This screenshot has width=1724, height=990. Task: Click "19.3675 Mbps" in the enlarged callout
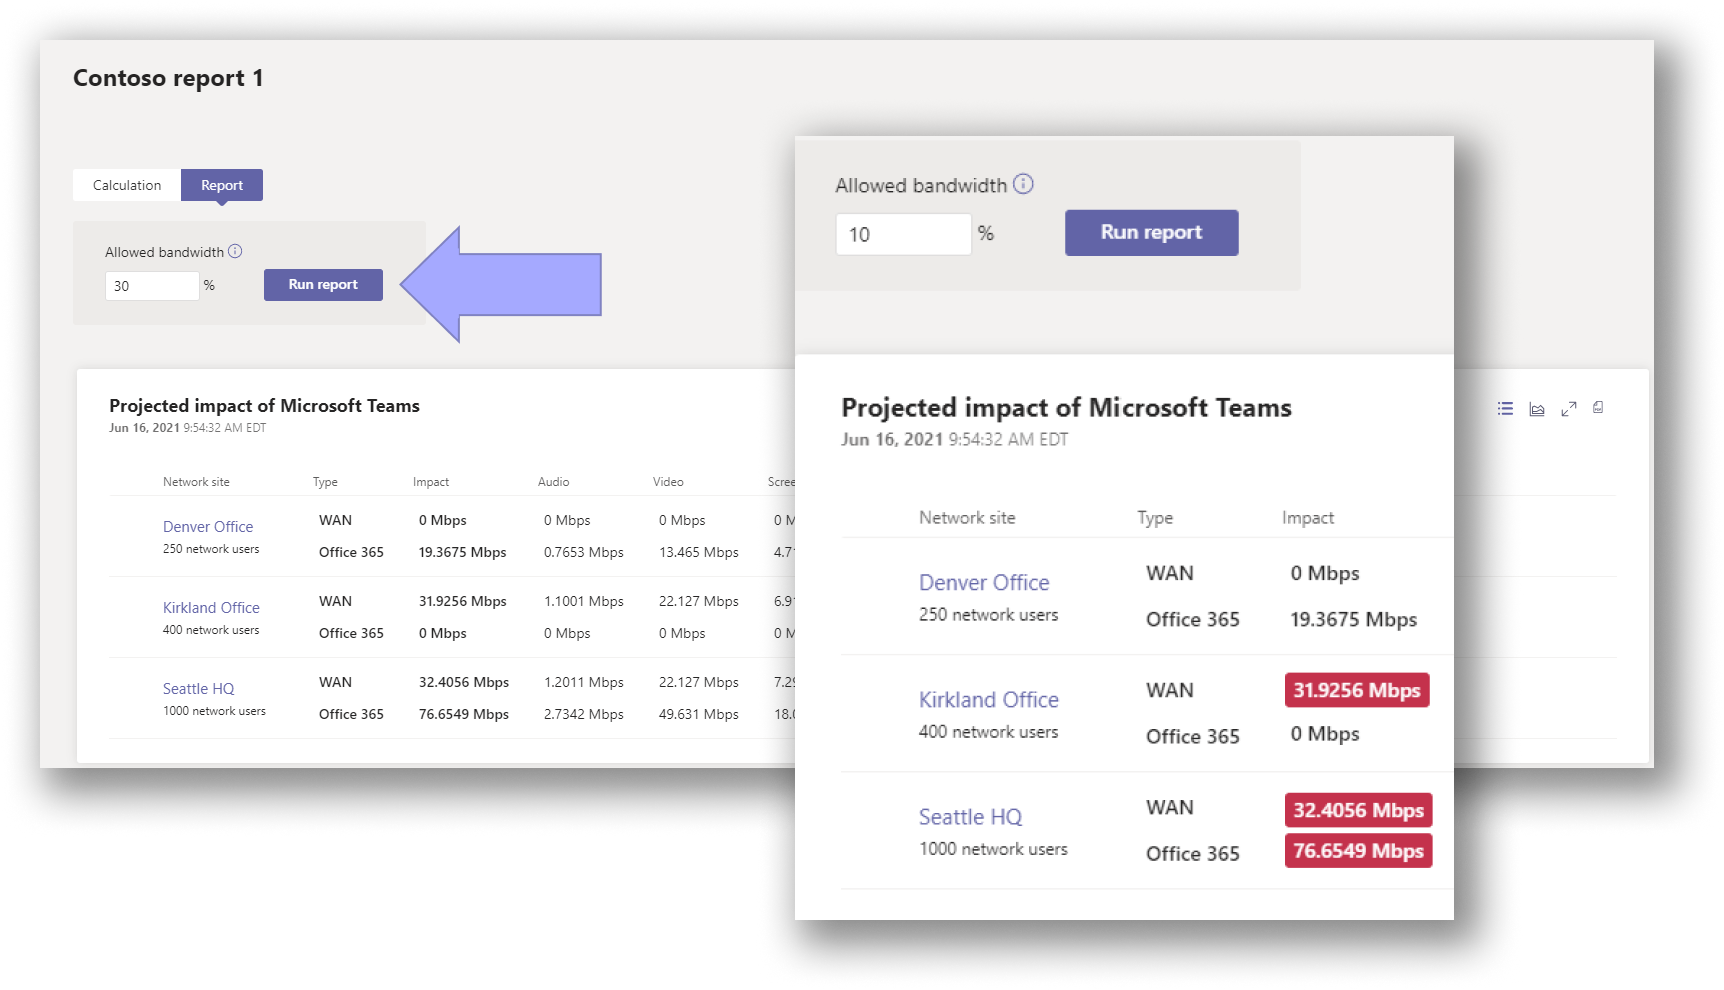(x=1354, y=620)
